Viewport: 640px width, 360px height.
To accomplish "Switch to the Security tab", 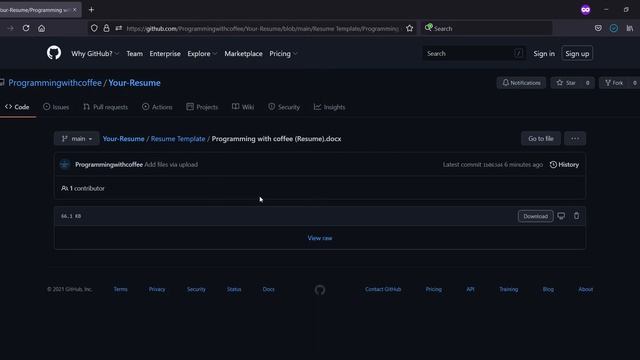I will coord(284,107).
